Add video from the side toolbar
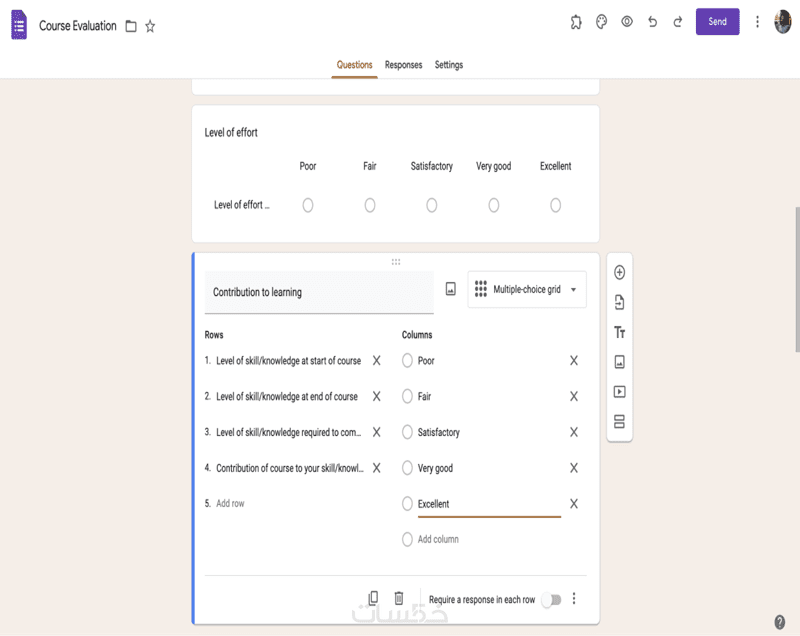The width and height of the screenshot is (800, 636). (x=619, y=392)
